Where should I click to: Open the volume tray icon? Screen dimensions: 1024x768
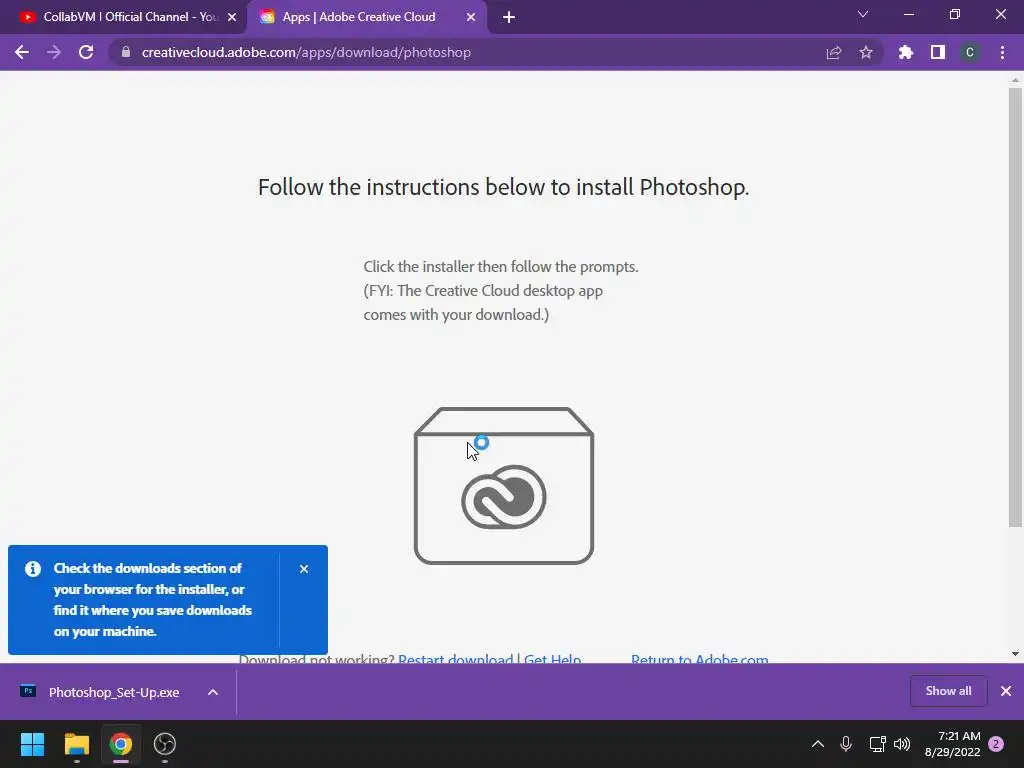tap(902, 744)
